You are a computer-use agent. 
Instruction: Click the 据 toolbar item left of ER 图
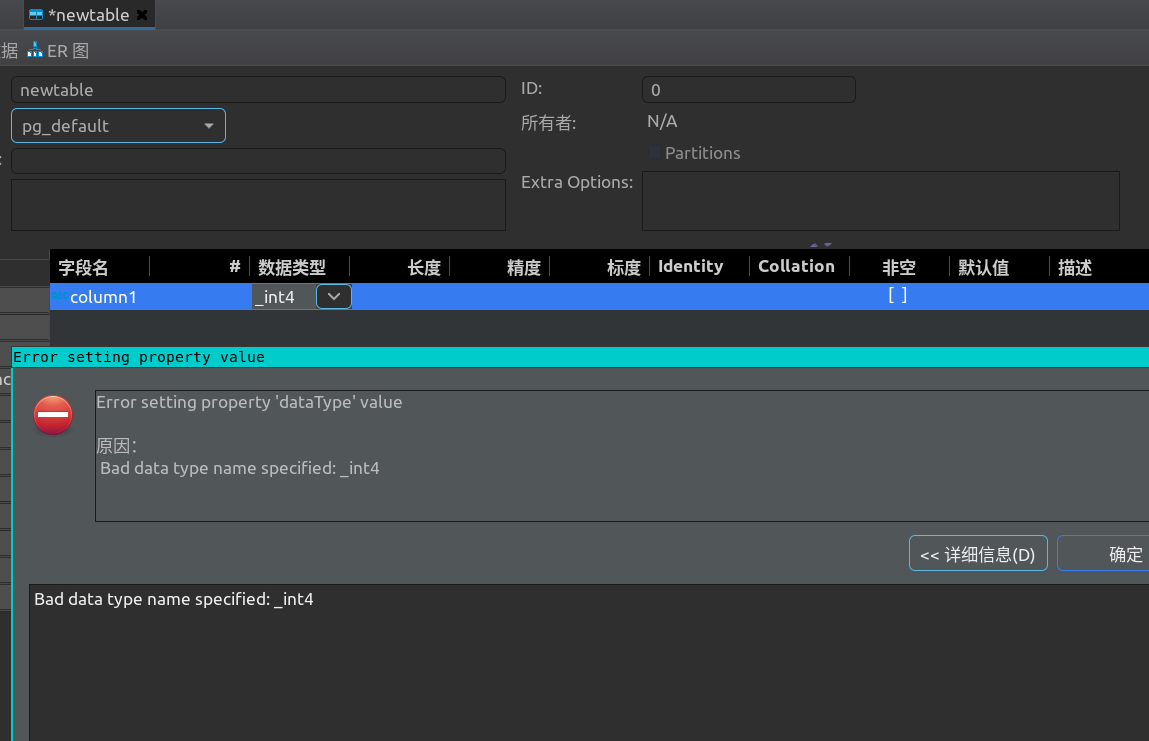click(8, 50)
